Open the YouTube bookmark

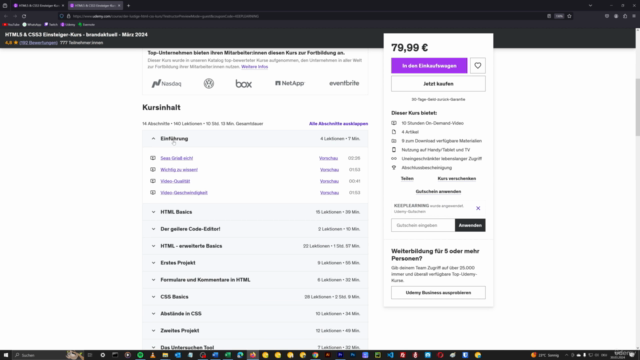click(11, 25)
